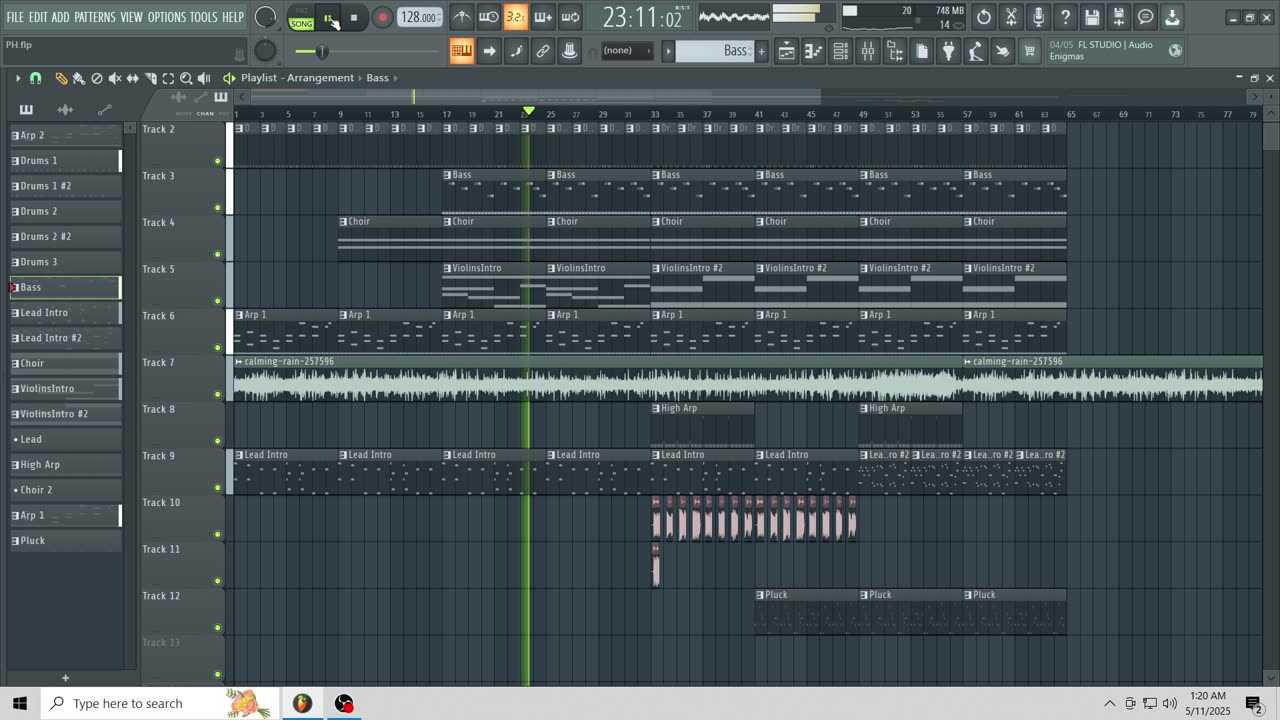Select the ViolinsIntro #2 pattern in picker
This screenshot has height=720, width=1280.
[x=65, y=414]
